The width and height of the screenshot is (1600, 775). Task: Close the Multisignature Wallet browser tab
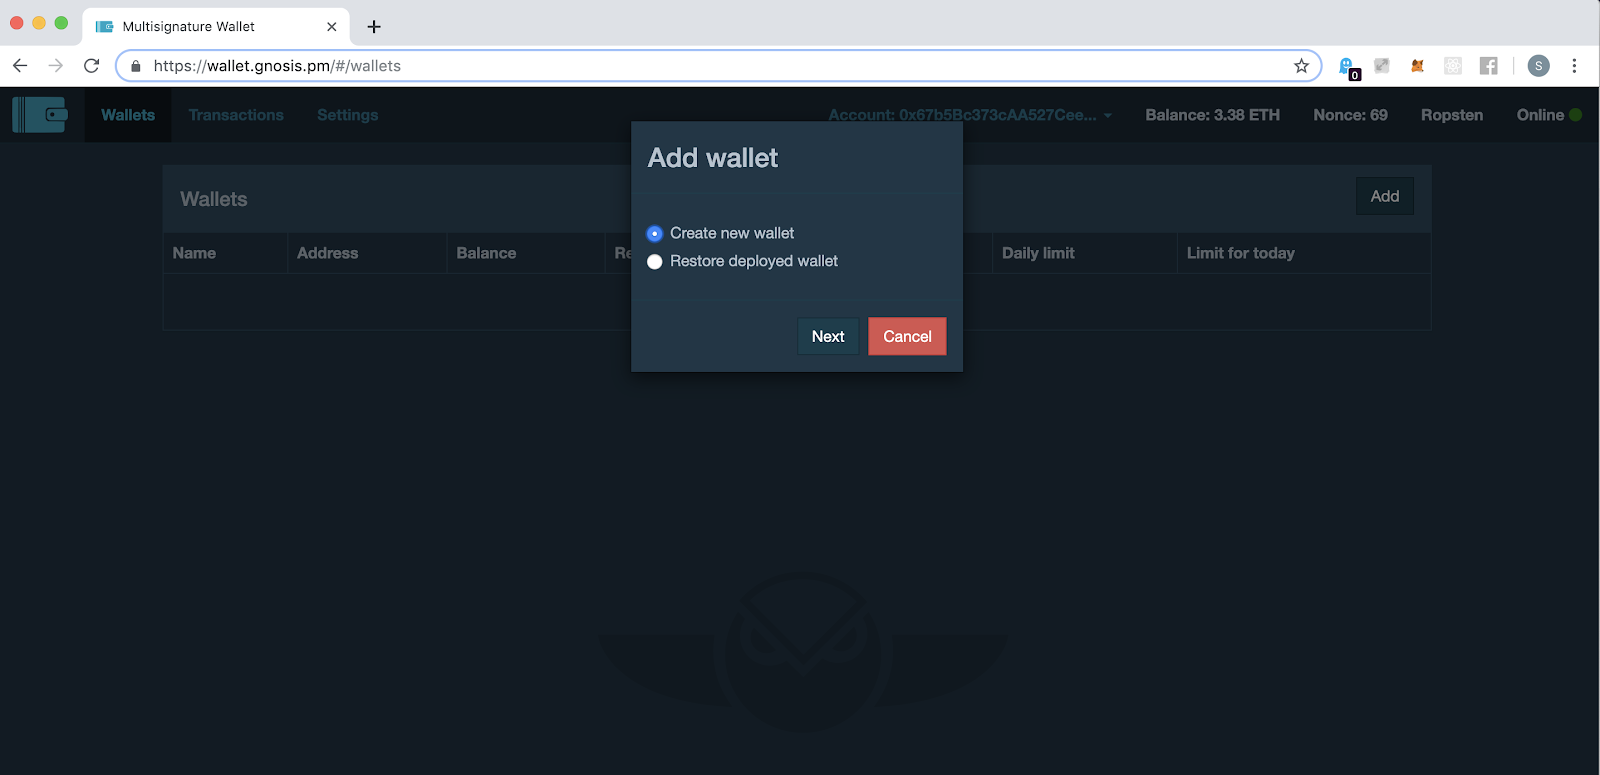(332, 27)
